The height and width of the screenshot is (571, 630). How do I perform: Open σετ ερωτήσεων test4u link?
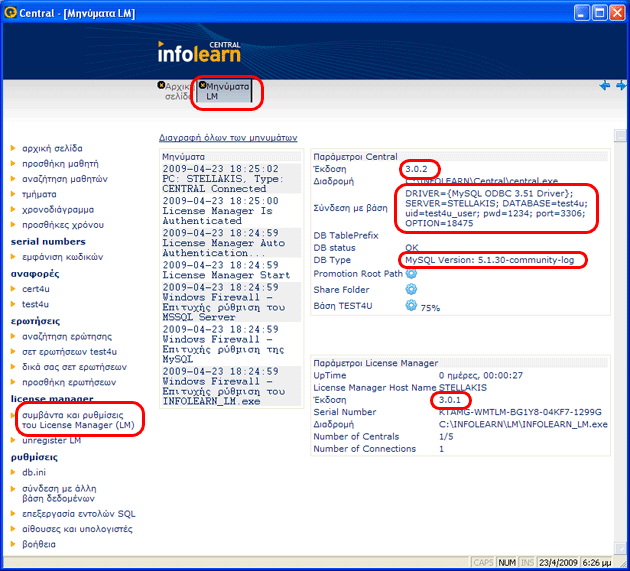pos(69,352)
